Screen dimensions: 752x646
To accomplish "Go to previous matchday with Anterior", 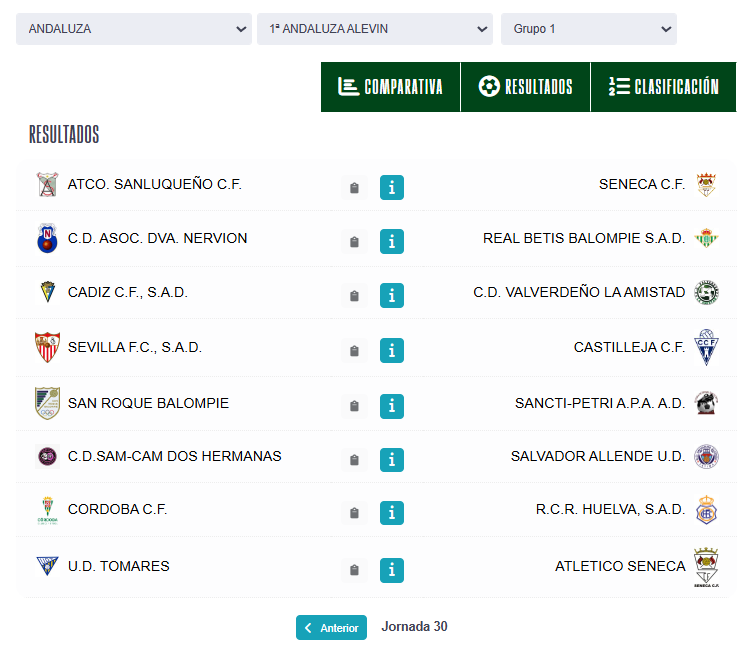I will coord(331,627).
